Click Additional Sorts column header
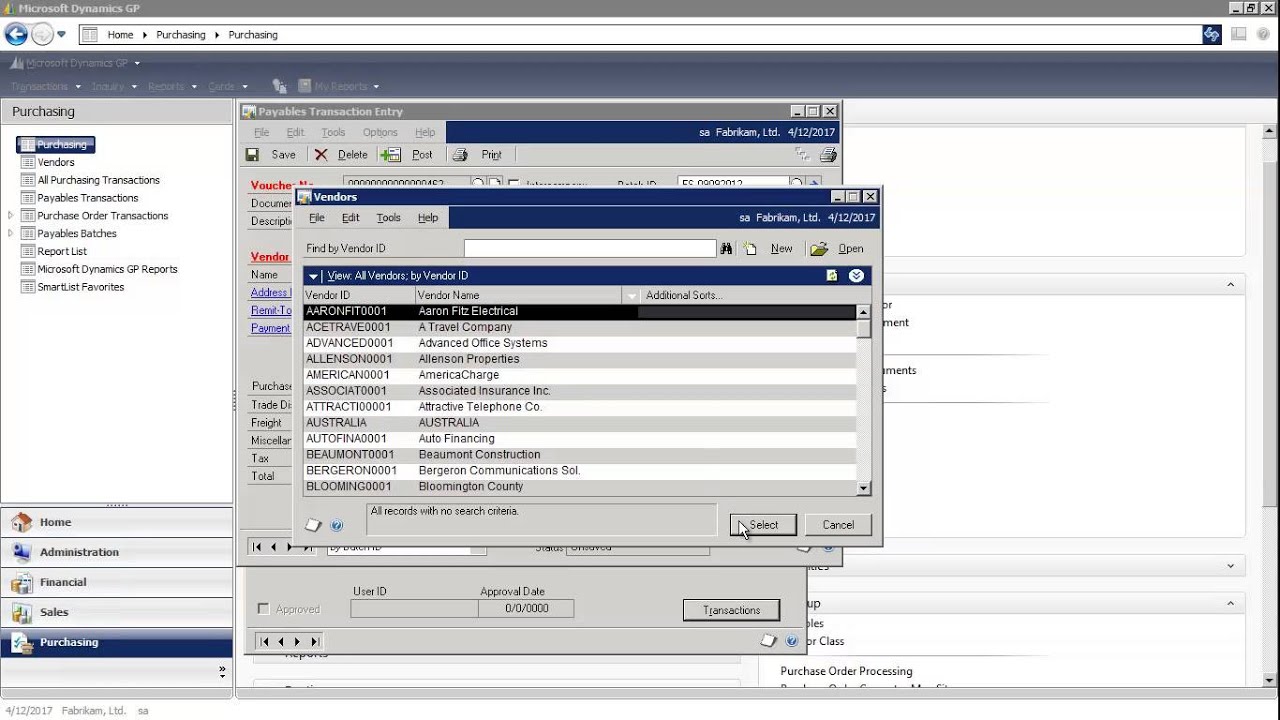 [684, 295]
